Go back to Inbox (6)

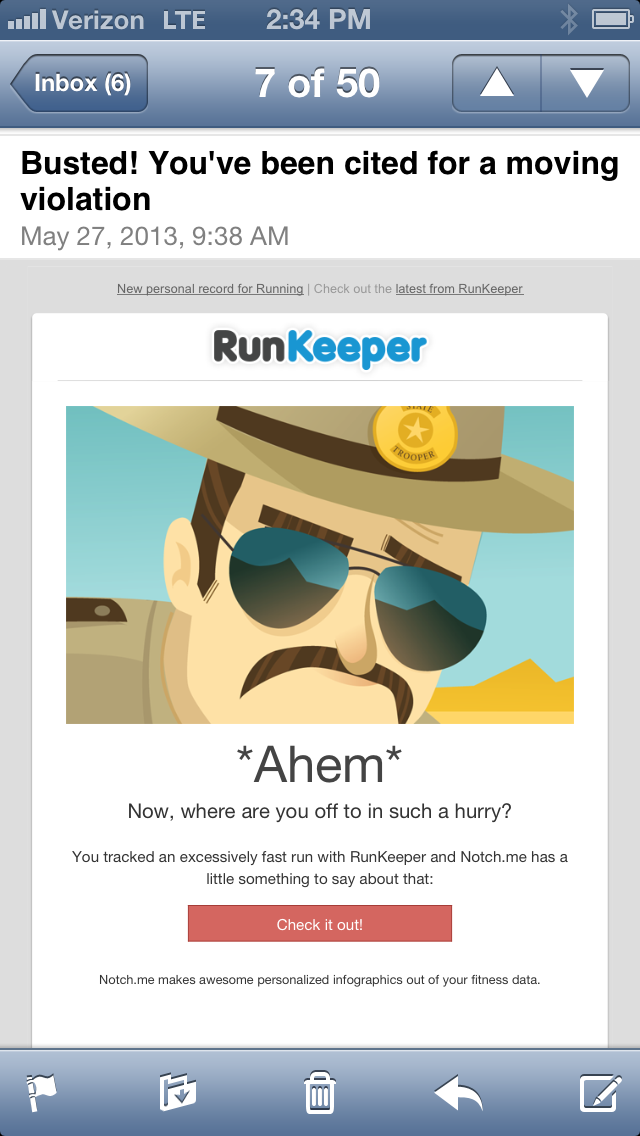[x=80, y=83]
